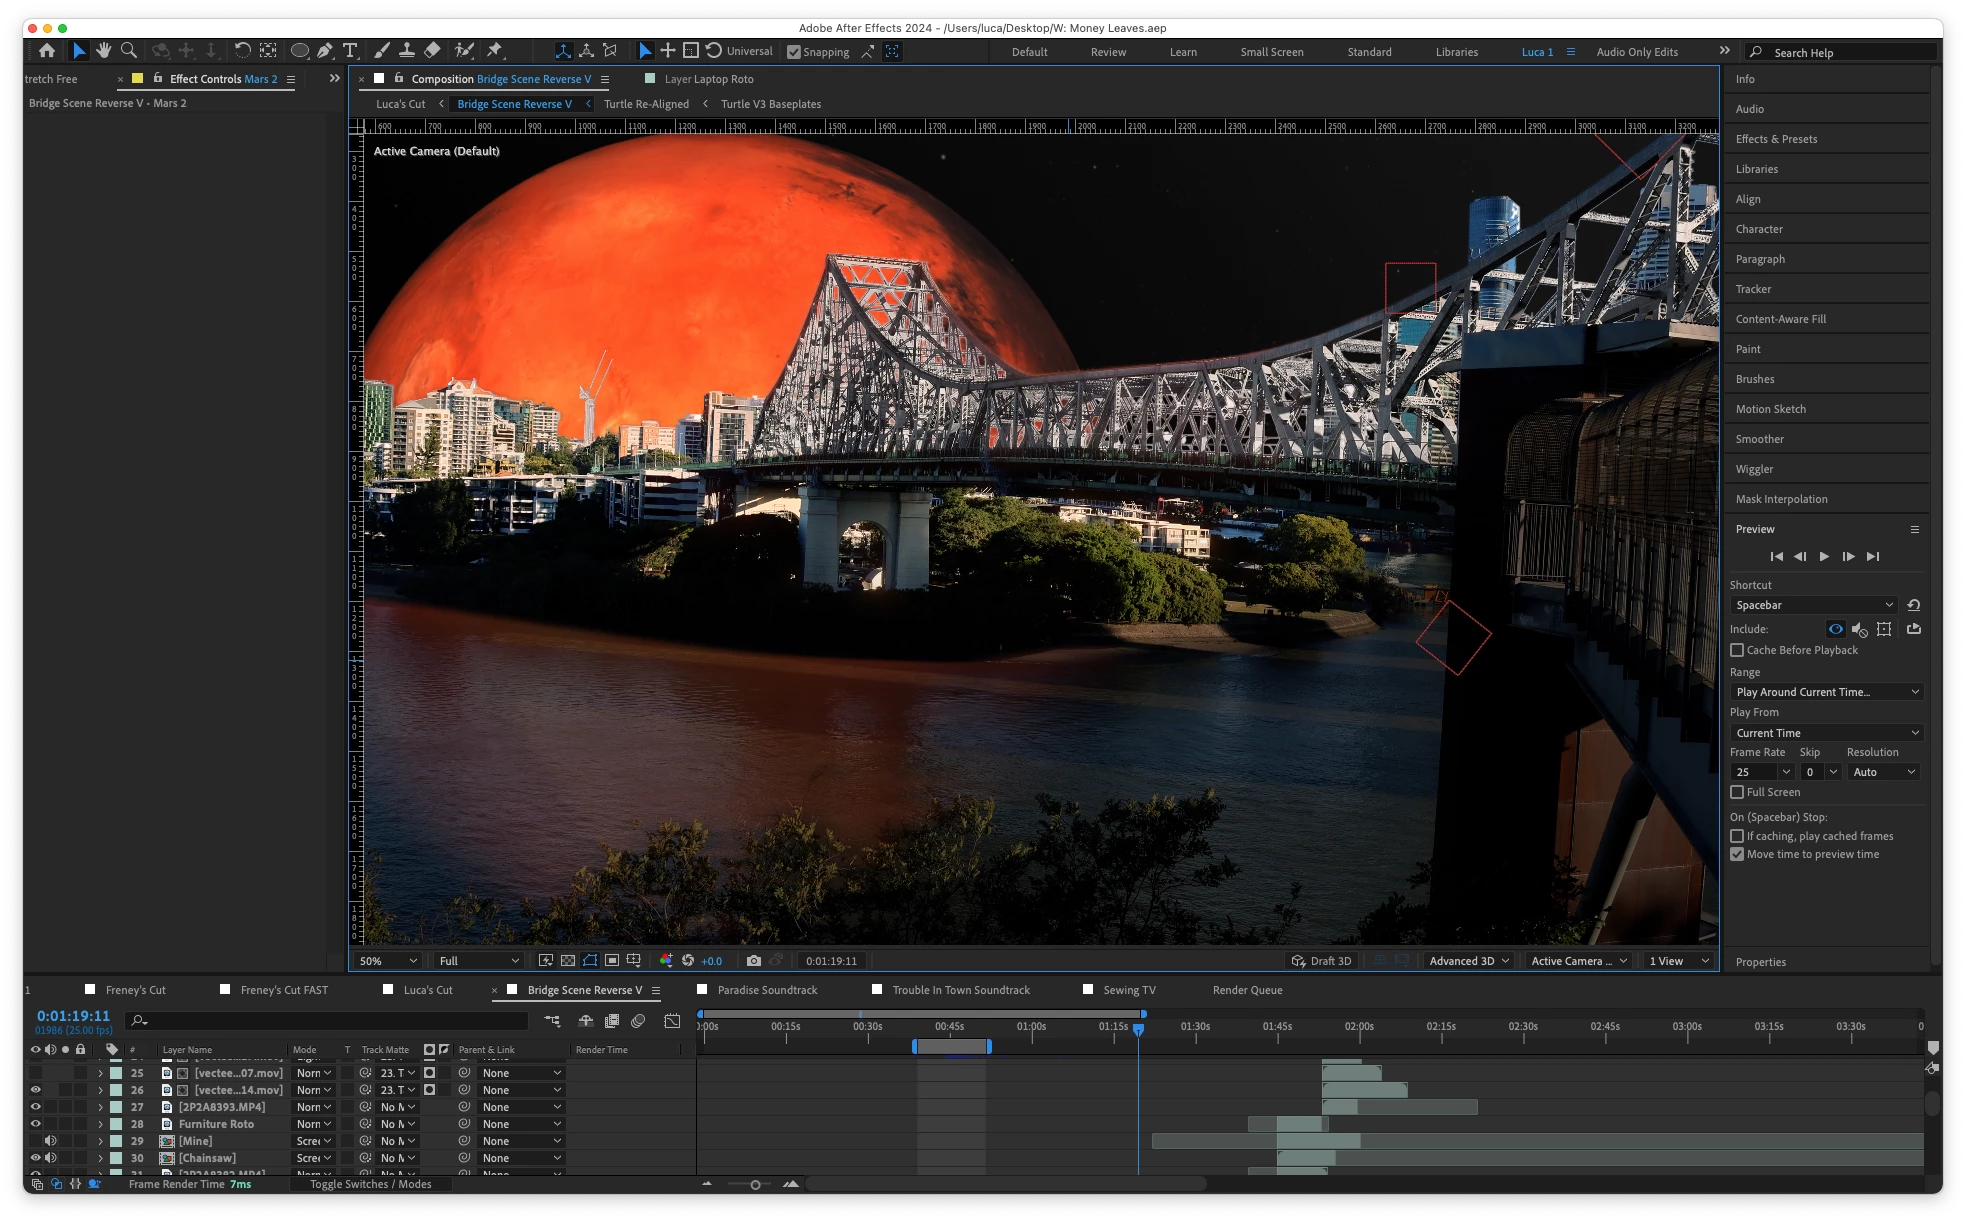1966x1221 pixels.
Task: Select the Hand tool
Action: [103, 51]
